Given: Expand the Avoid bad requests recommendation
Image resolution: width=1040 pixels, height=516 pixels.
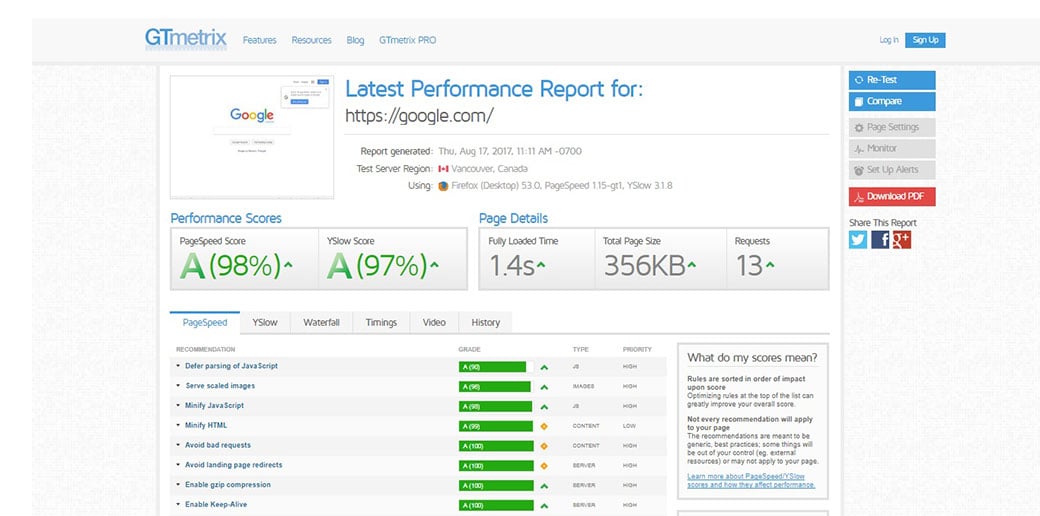Looking at the screenshot, I should coord(217,445).
